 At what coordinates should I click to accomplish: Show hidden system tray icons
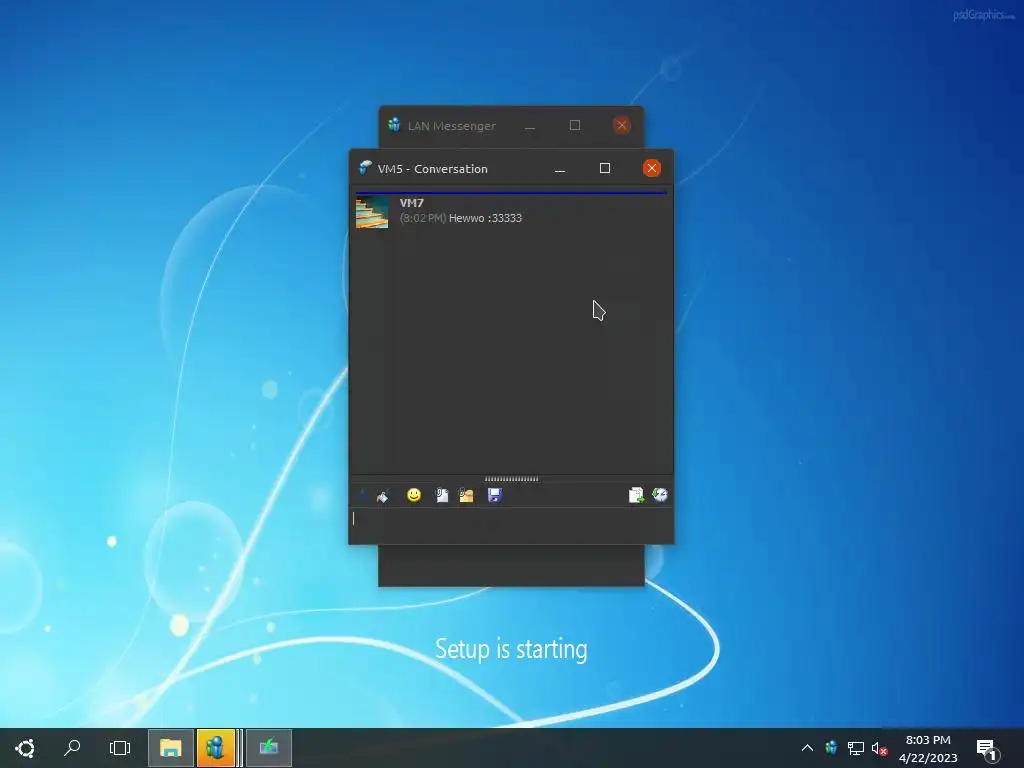point(807,748)
